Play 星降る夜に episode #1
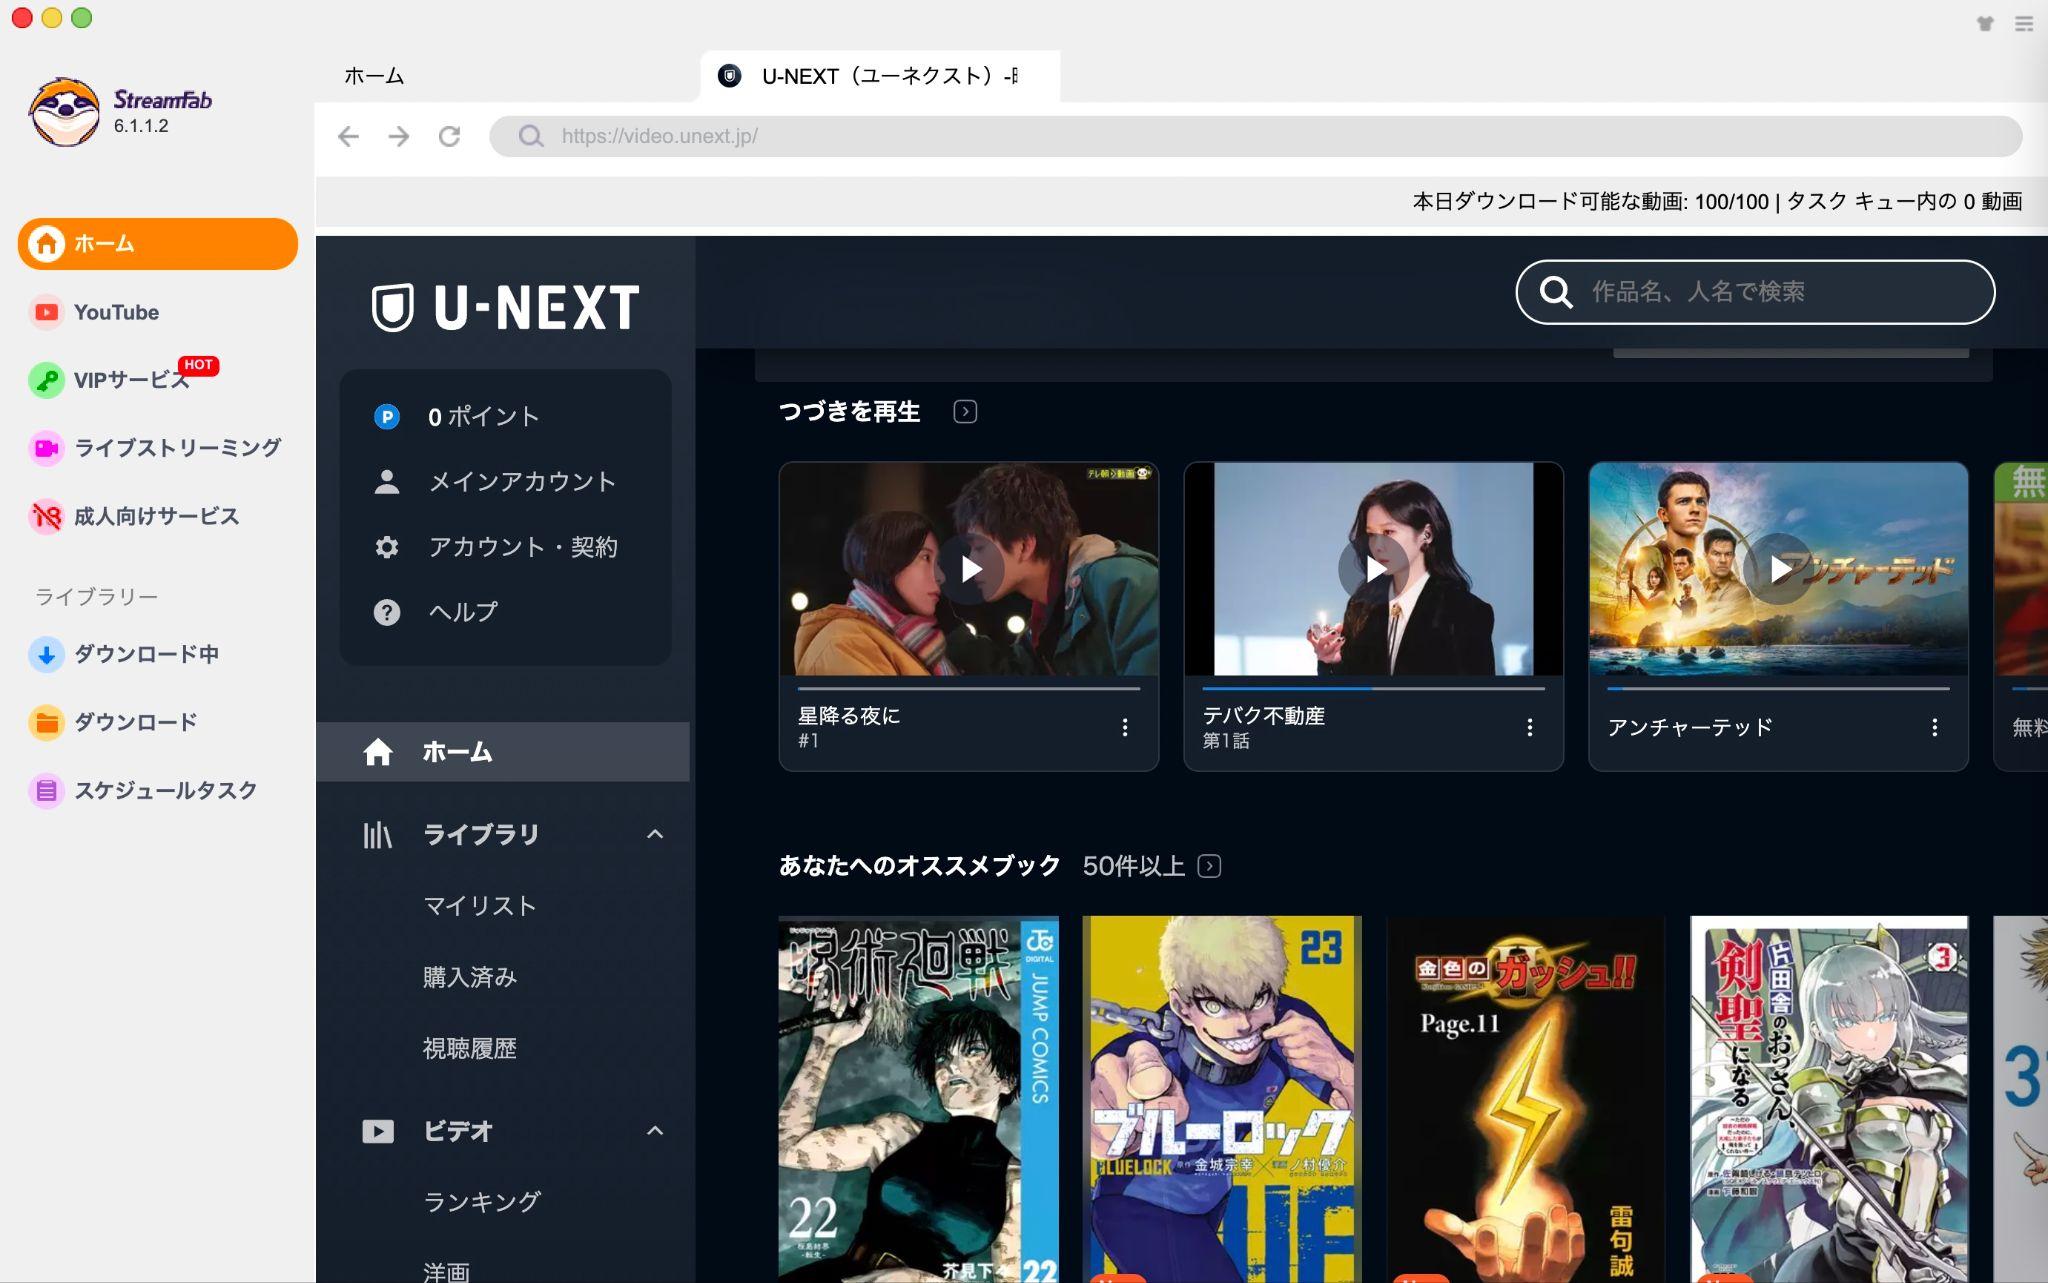2048x1283 pixels. coord(969,569)
